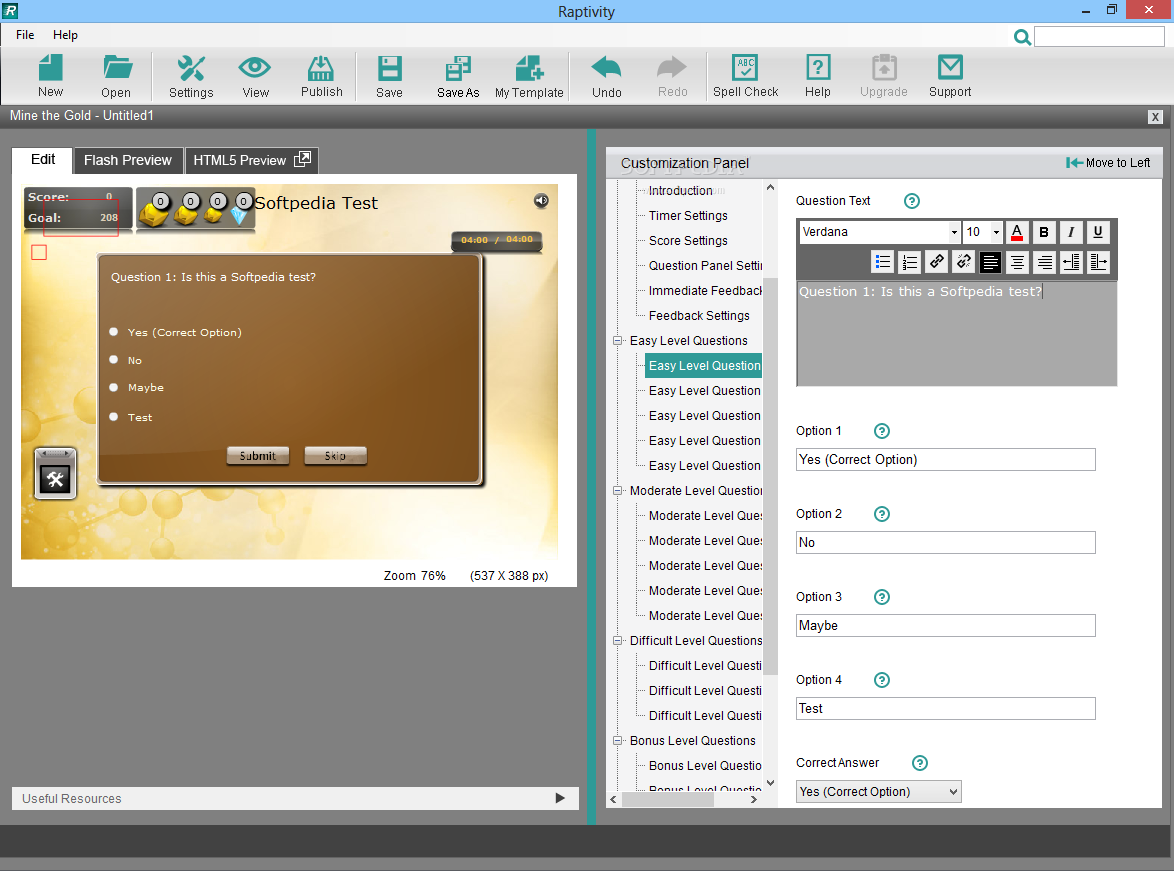
Task: Select Score Settings in the tree
Action: pyautogui.click(x=688, y=240)
